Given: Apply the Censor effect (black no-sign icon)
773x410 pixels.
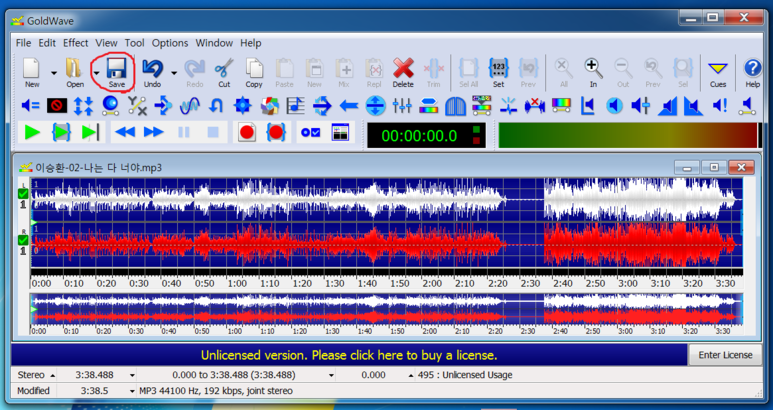Looking at the screenshot, I should [x=57, y=105].
